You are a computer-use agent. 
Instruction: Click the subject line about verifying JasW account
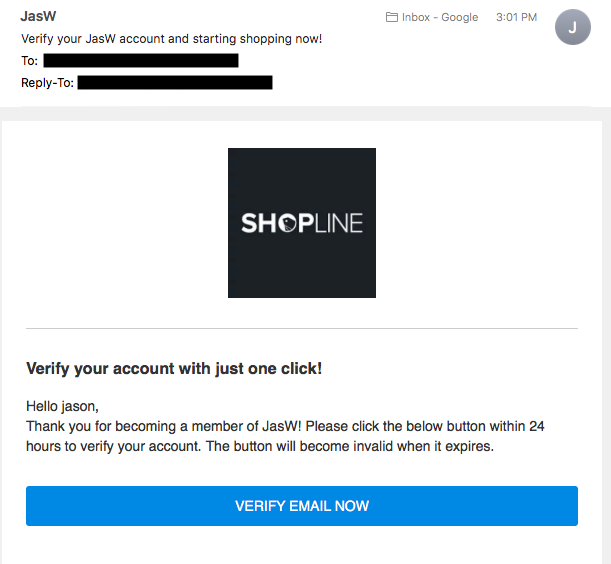point(171,39)
